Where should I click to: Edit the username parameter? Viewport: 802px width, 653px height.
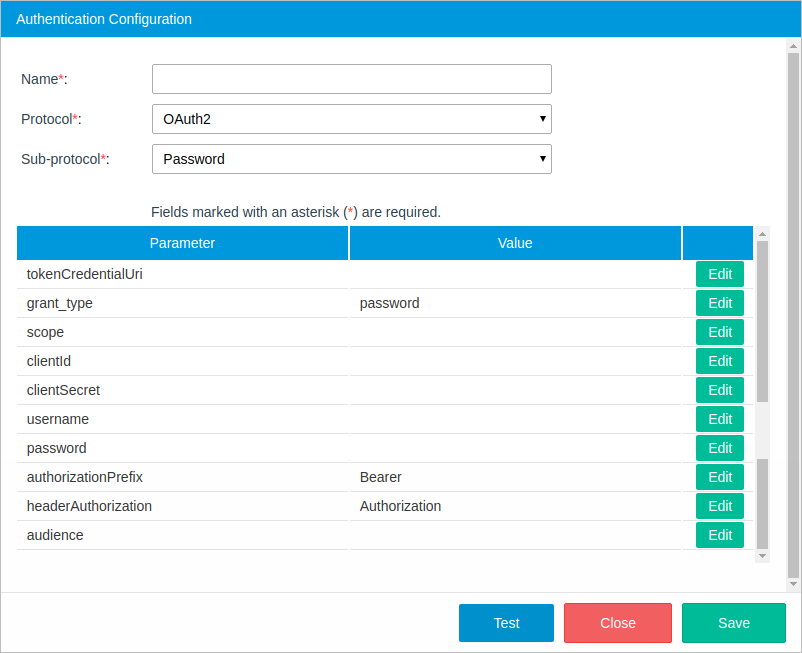pyautogui.click(x=719, y=419)
